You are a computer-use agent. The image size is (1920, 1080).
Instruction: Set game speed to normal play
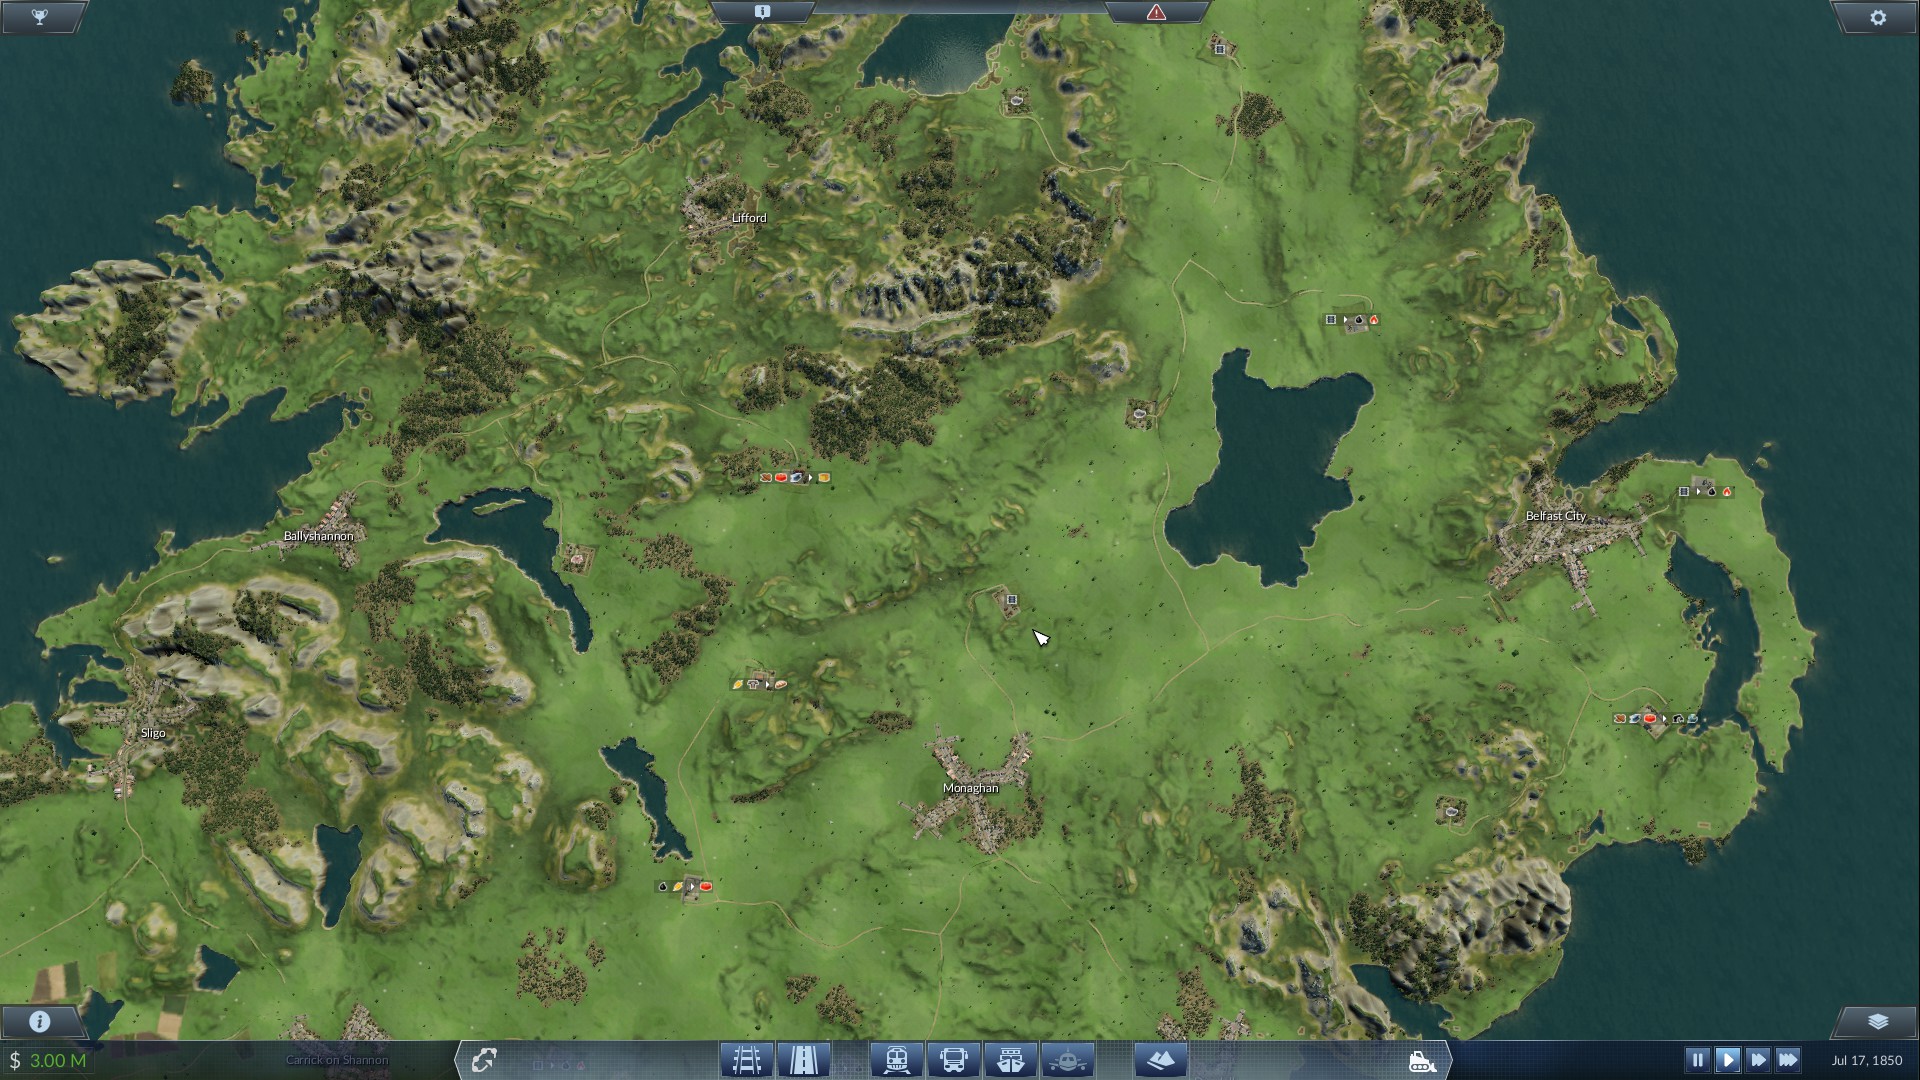pyautogui.click(x=1727, y=1060)
